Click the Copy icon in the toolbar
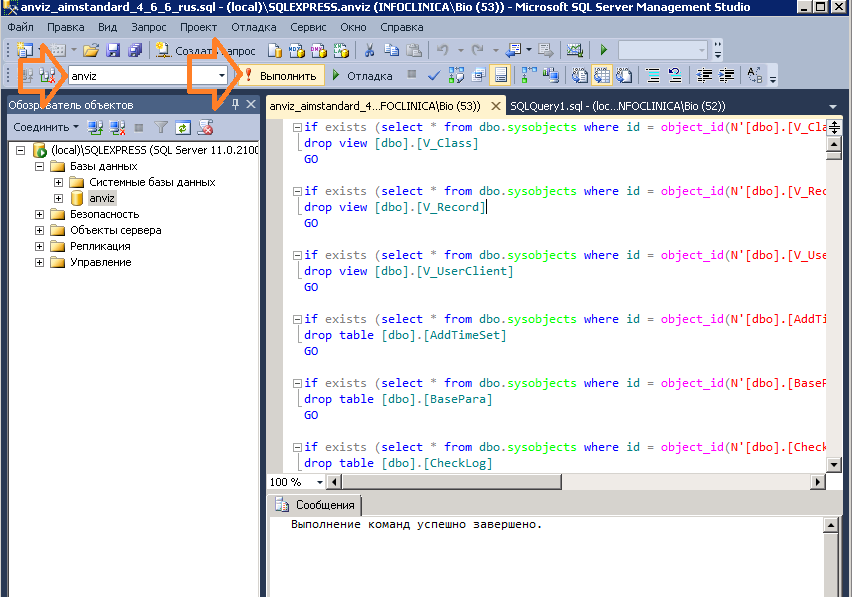This screenshot has height=597, width=852. (x=391, y=51)
